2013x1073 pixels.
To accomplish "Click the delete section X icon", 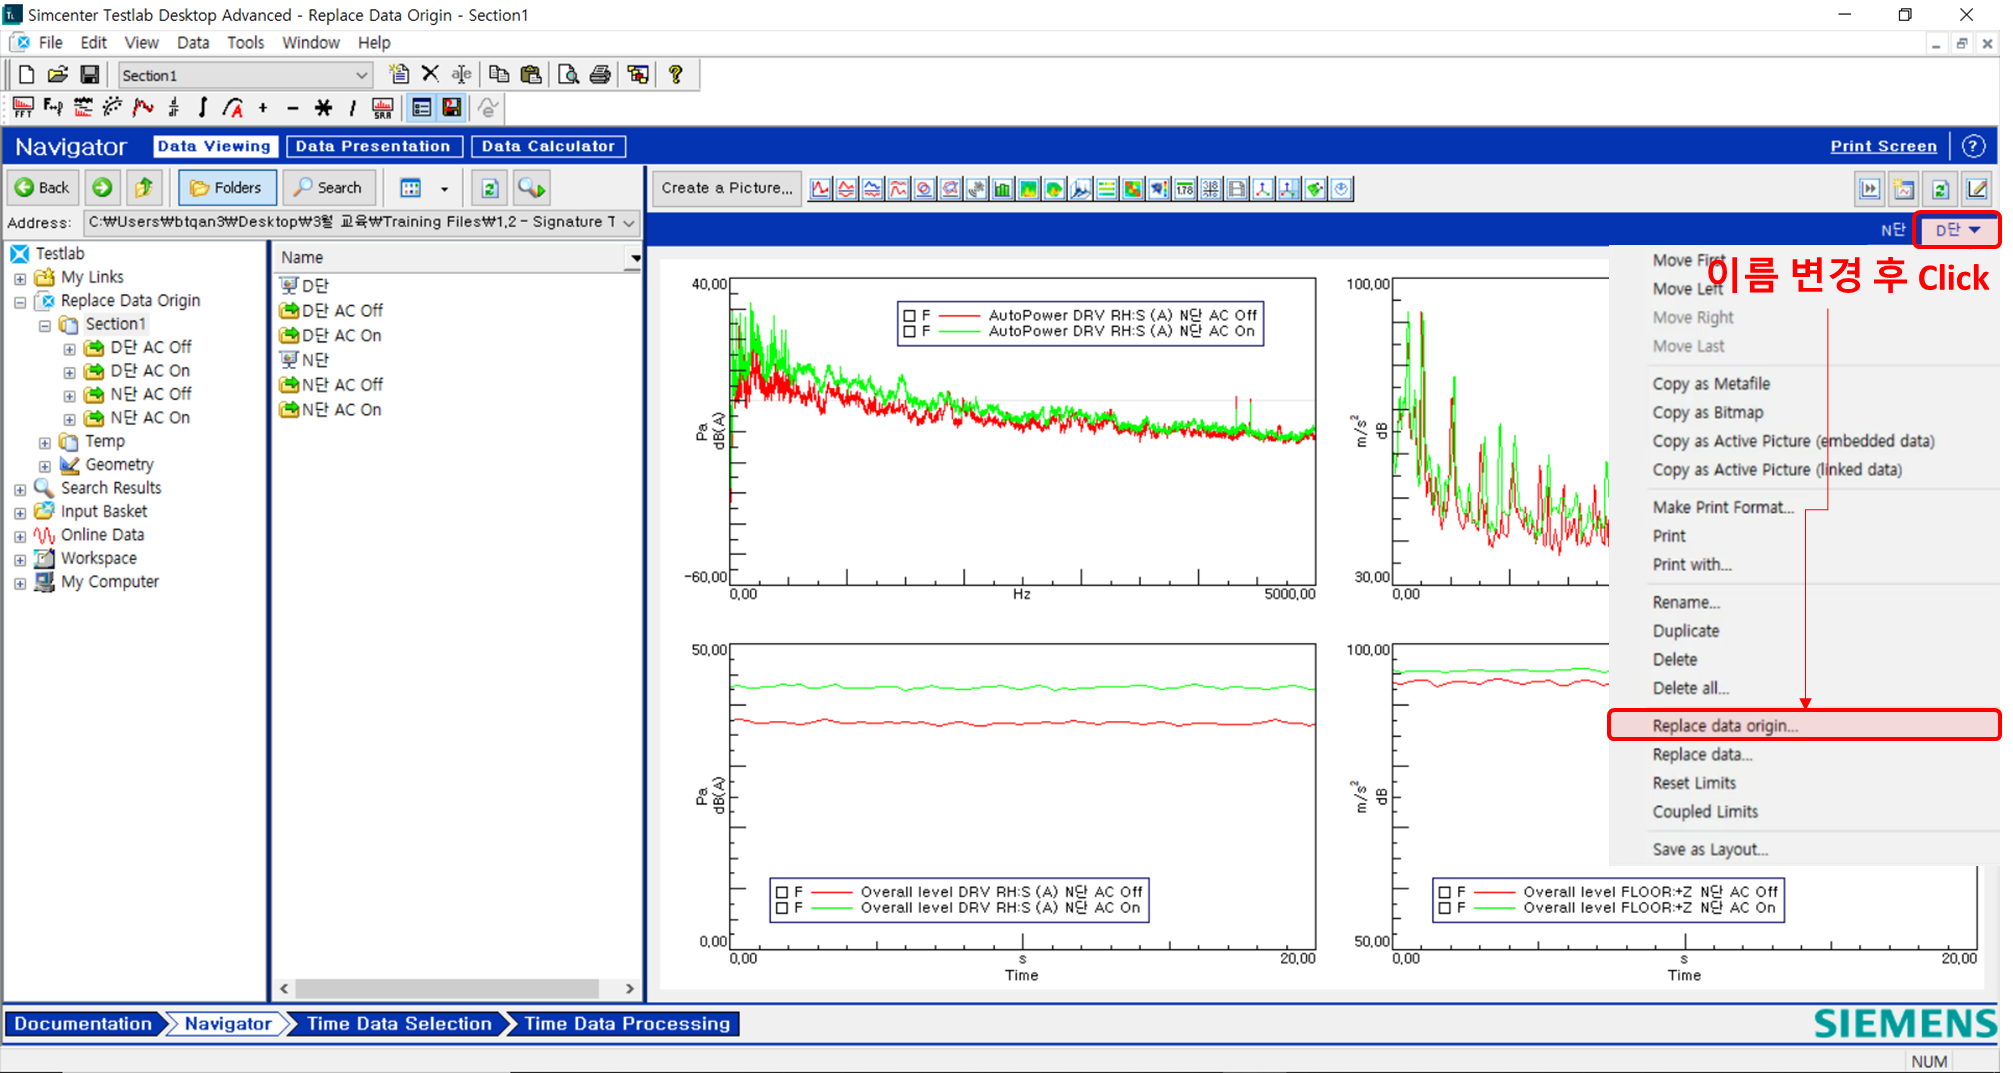I will point(431,74).
